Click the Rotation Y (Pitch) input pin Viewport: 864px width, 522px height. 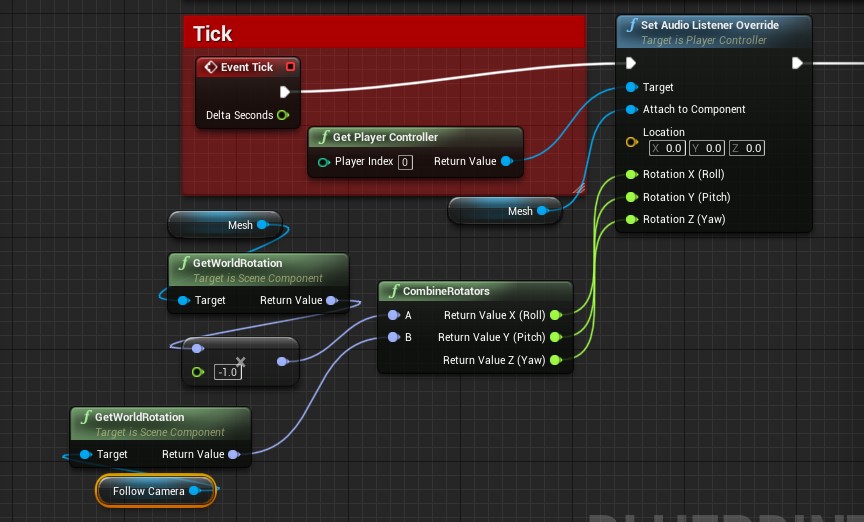coord(631,197)
